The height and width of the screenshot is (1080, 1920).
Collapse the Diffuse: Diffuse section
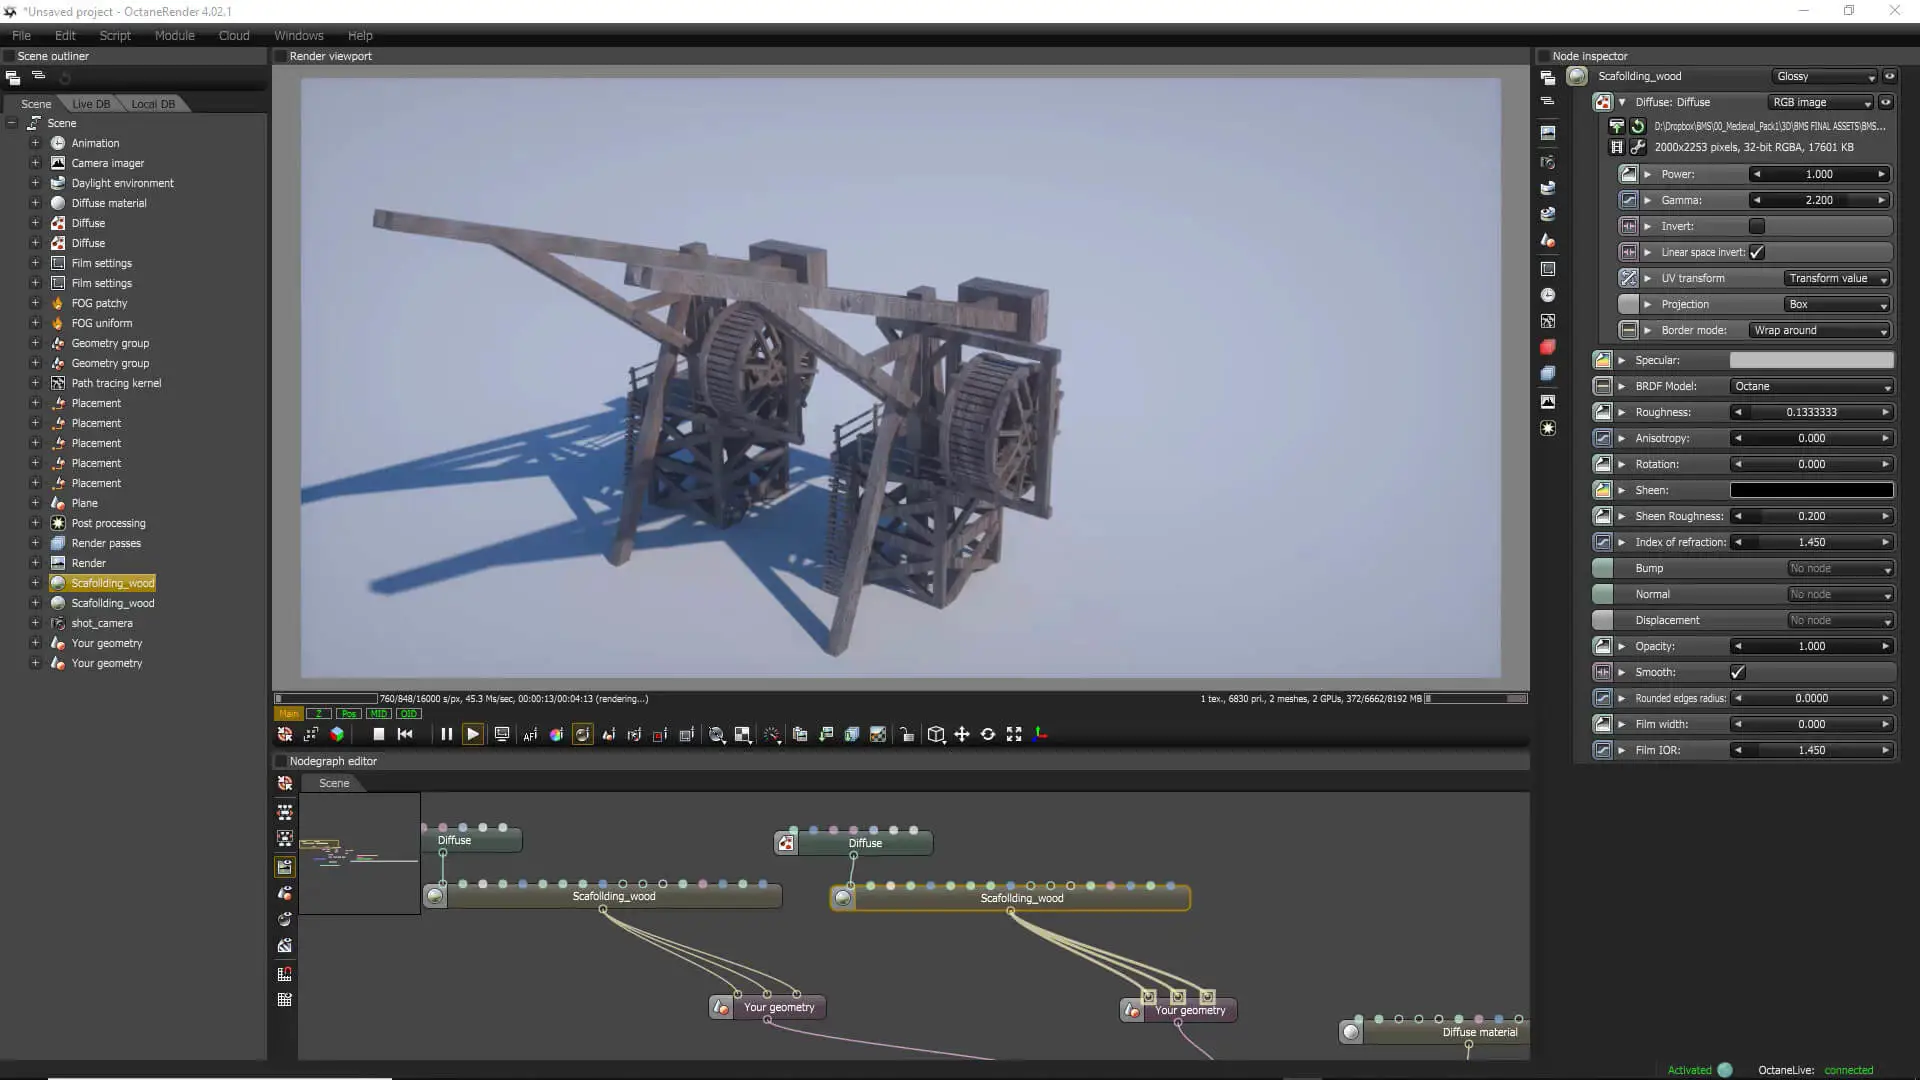(1622, 102)
